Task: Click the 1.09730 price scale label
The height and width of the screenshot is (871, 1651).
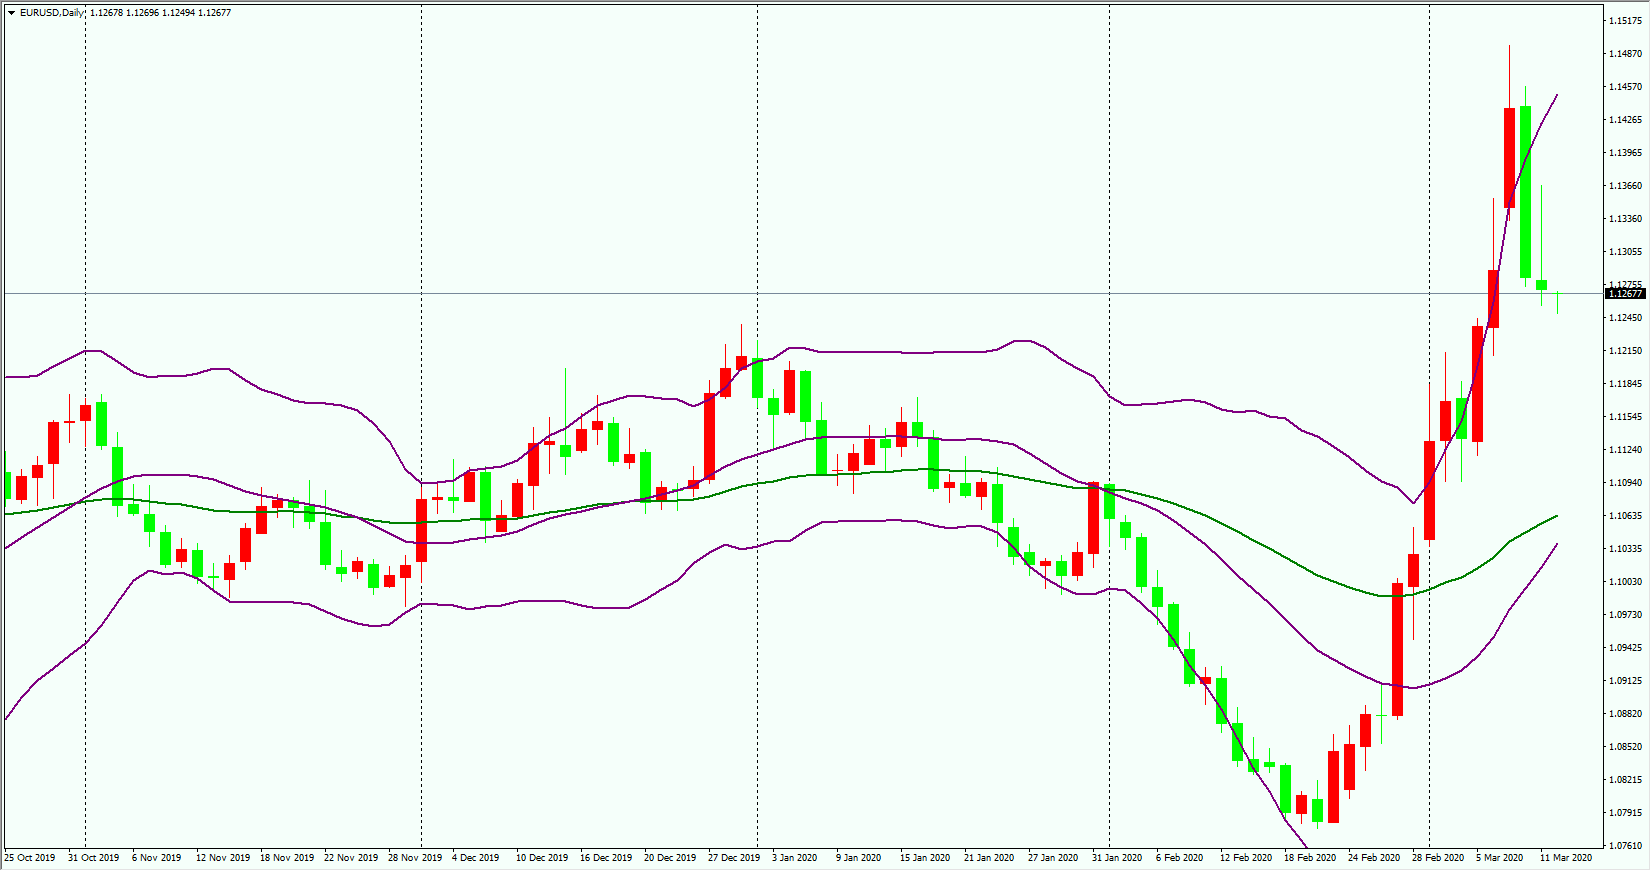Action: (x=1625, y=614)
